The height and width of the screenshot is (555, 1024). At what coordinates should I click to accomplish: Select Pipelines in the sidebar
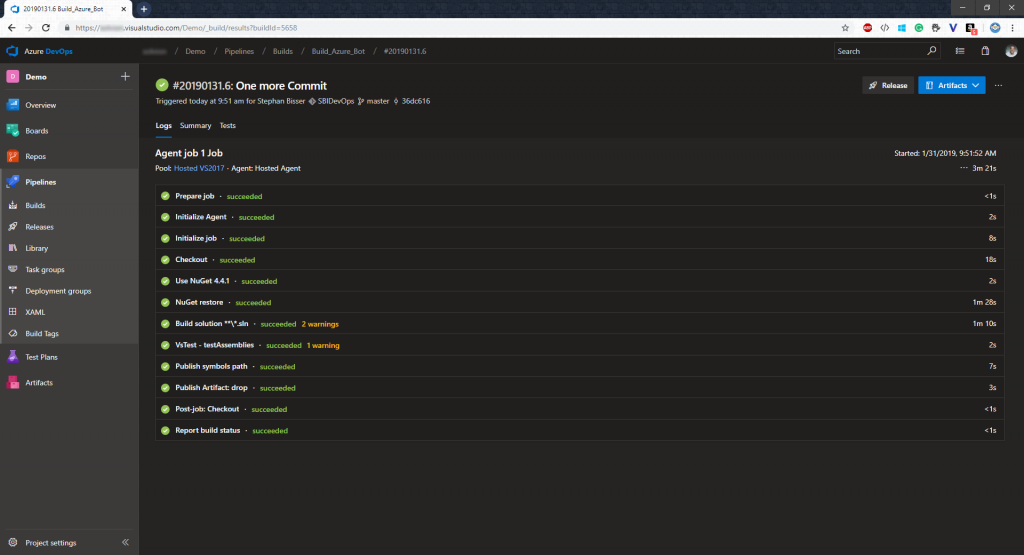point(40,182)
